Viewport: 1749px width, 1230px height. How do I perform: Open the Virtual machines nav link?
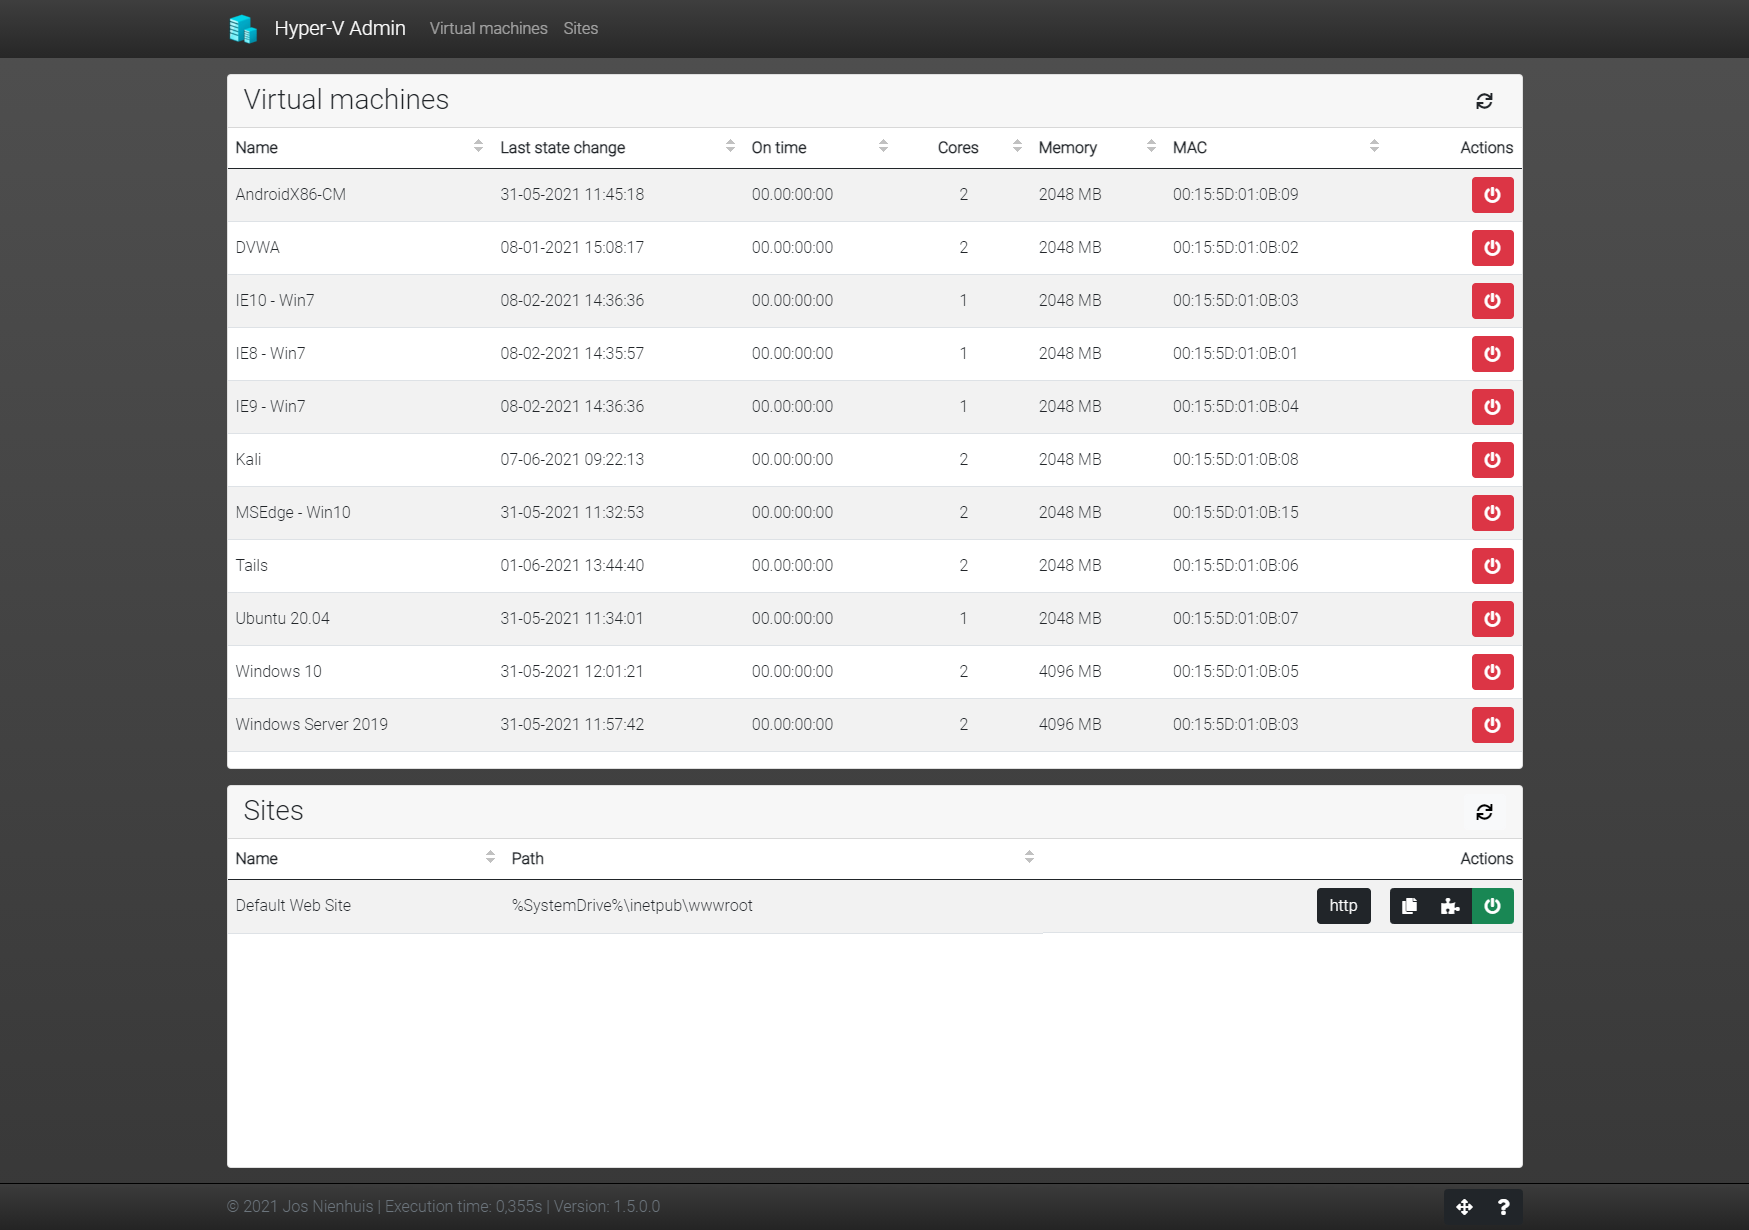click(x=489, y=29)
